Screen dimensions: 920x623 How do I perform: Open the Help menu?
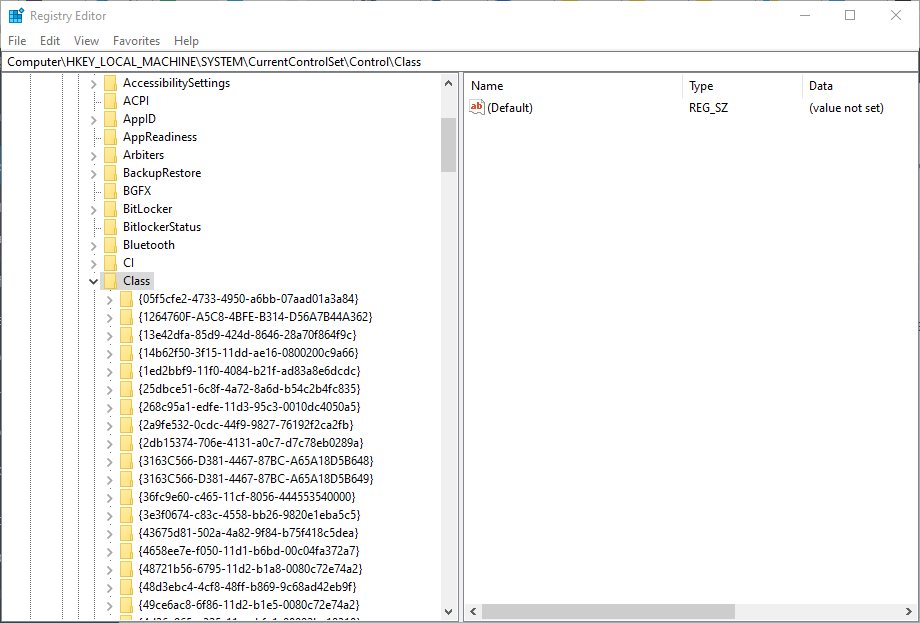pos(186,40)
